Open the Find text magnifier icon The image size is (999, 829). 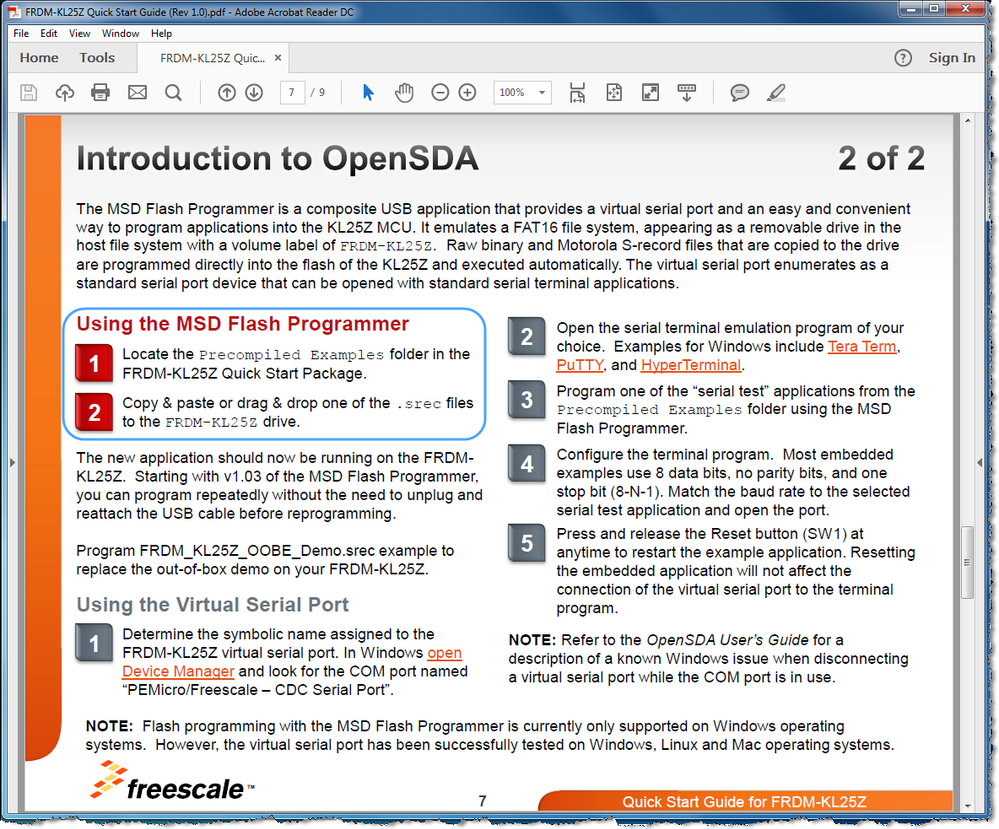(173, 92)
